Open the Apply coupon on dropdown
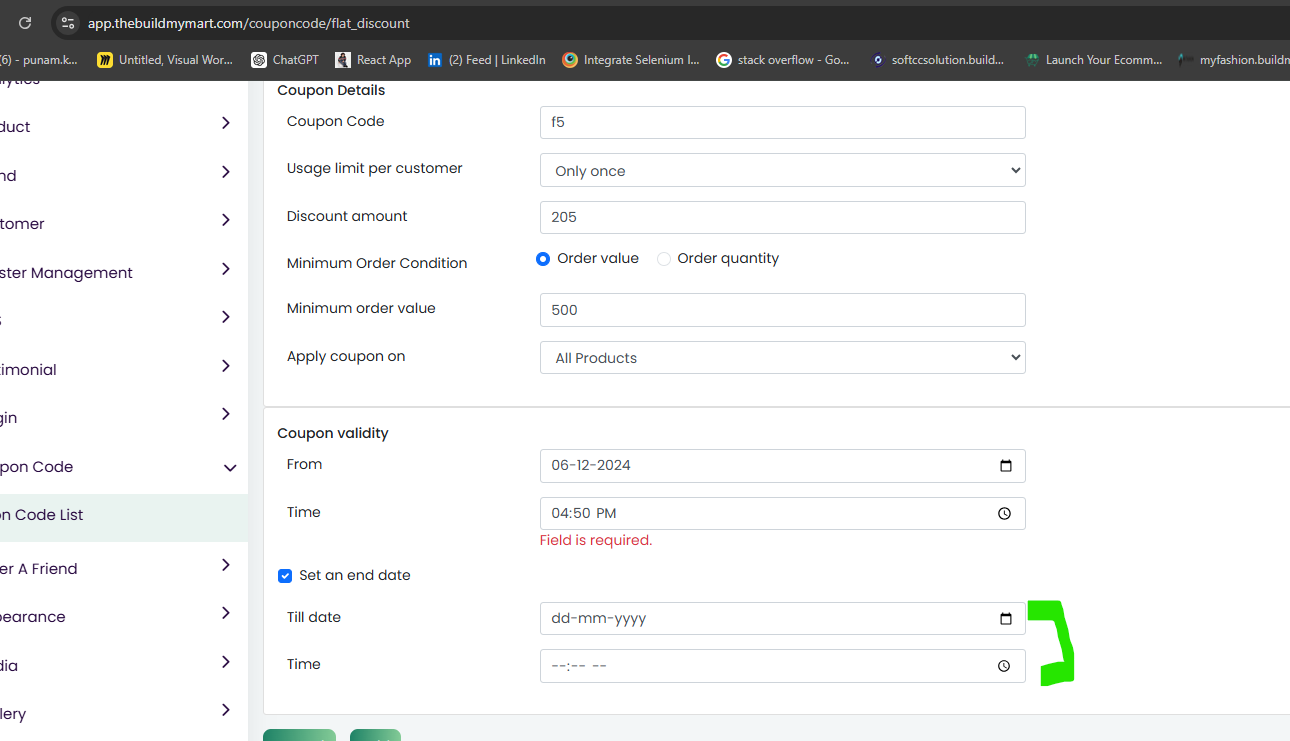 coord(783,358)
